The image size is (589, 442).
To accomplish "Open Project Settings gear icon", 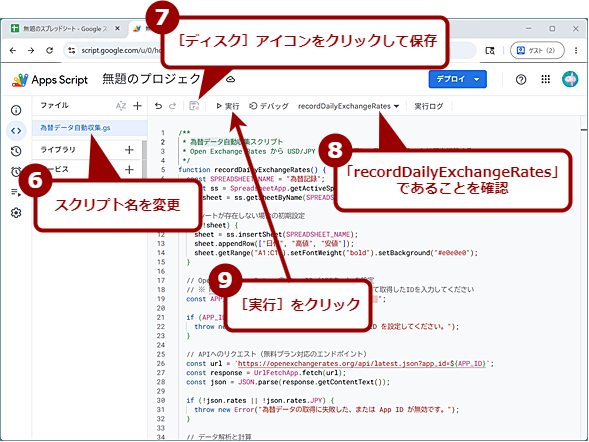I will click(16, 213).
